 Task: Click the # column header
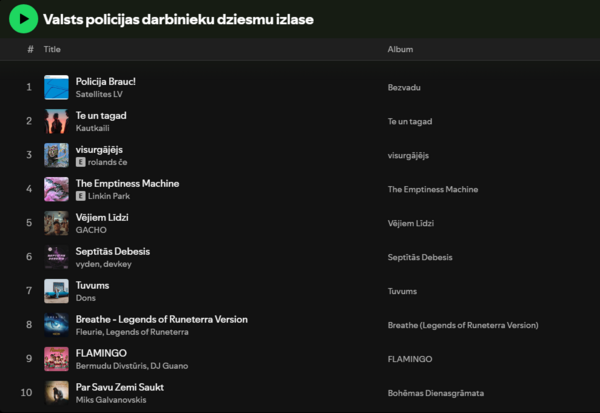point(30,49)
